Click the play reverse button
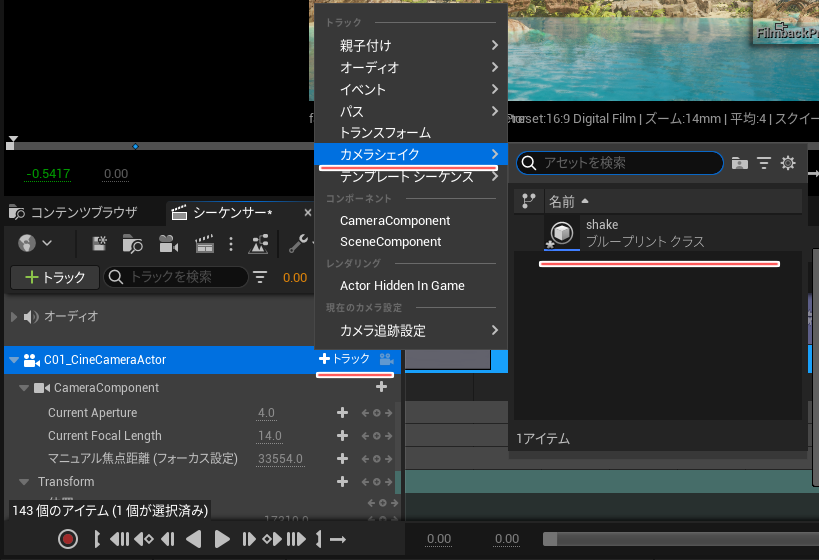 tap(194, 539)
